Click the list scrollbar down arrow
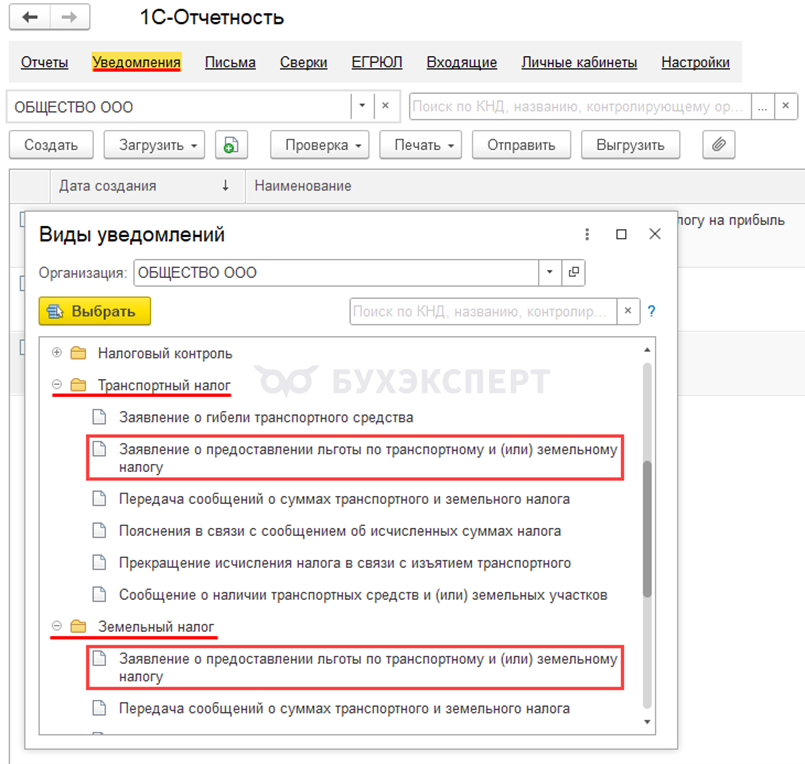This screenshot has width=805, height=764. pyautogui.click(x=647, y=722)
